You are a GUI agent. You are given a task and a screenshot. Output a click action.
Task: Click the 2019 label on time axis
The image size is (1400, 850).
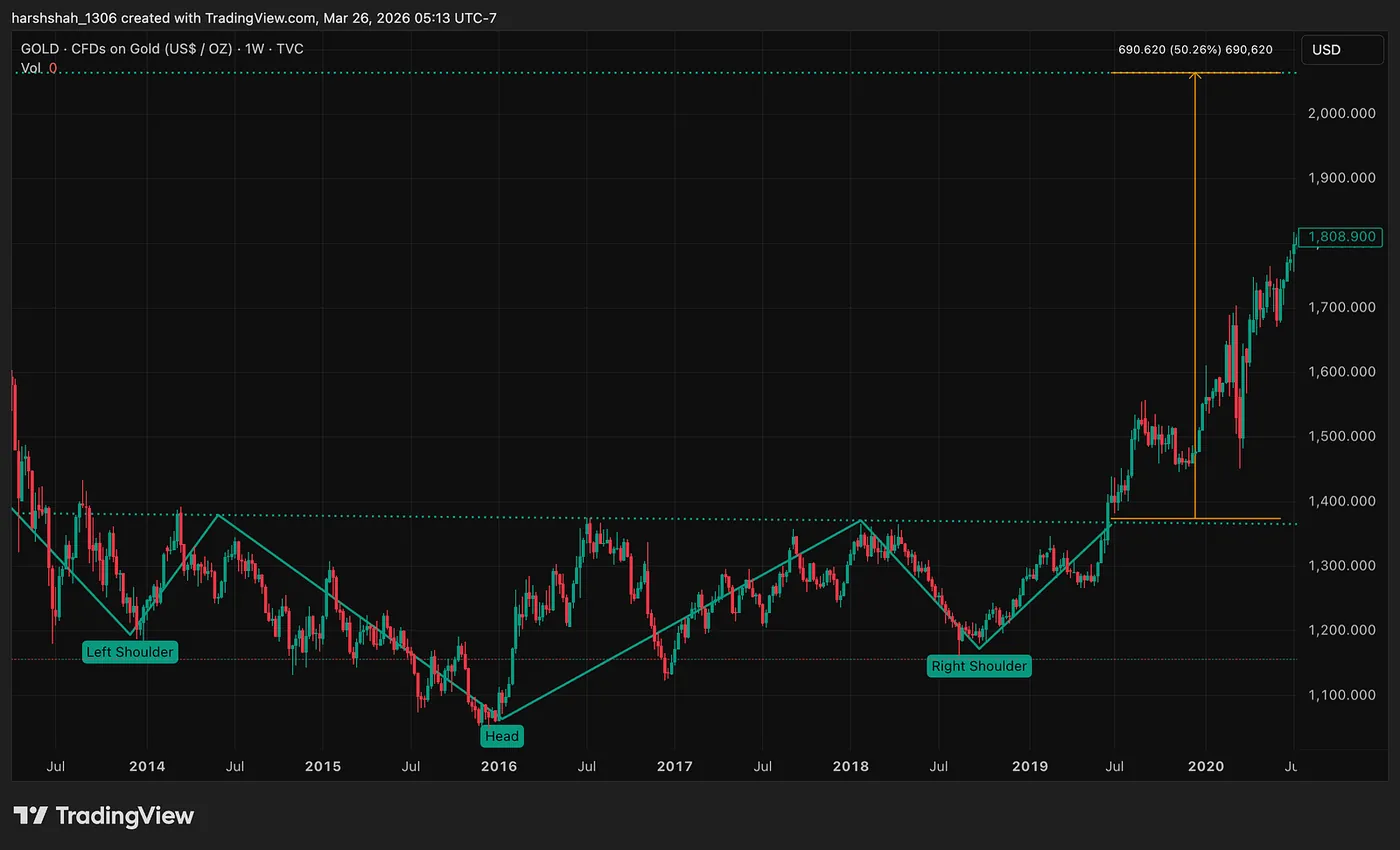(x=1030, y=766)
